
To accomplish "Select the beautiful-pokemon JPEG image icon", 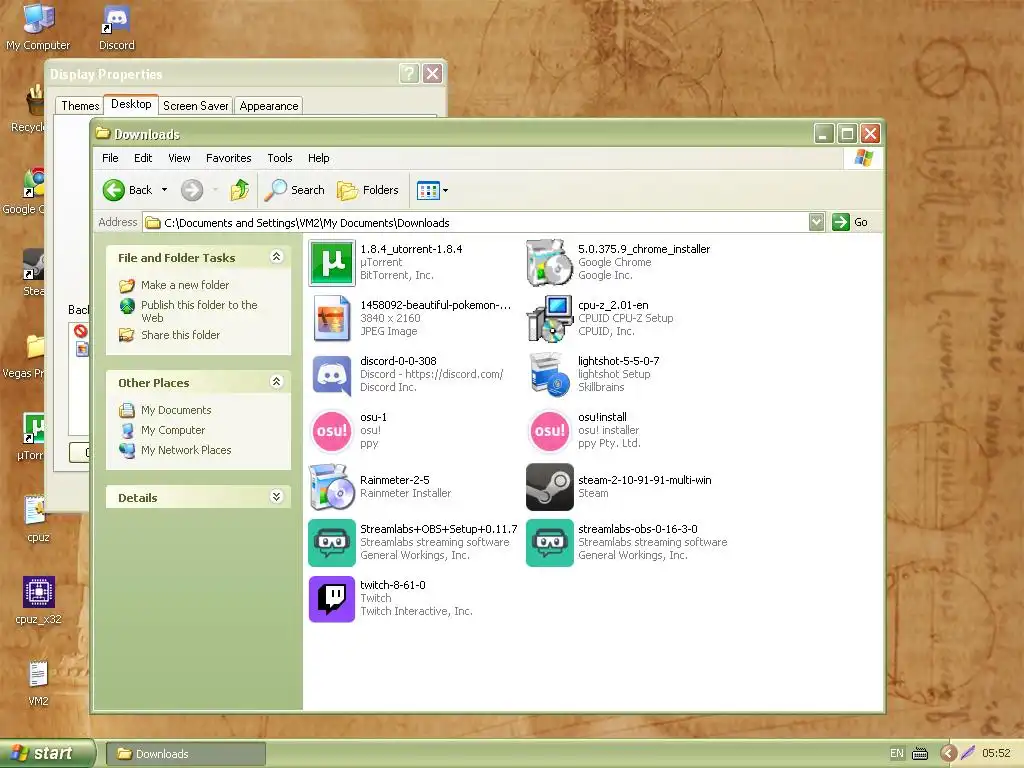I will (332, 319).
